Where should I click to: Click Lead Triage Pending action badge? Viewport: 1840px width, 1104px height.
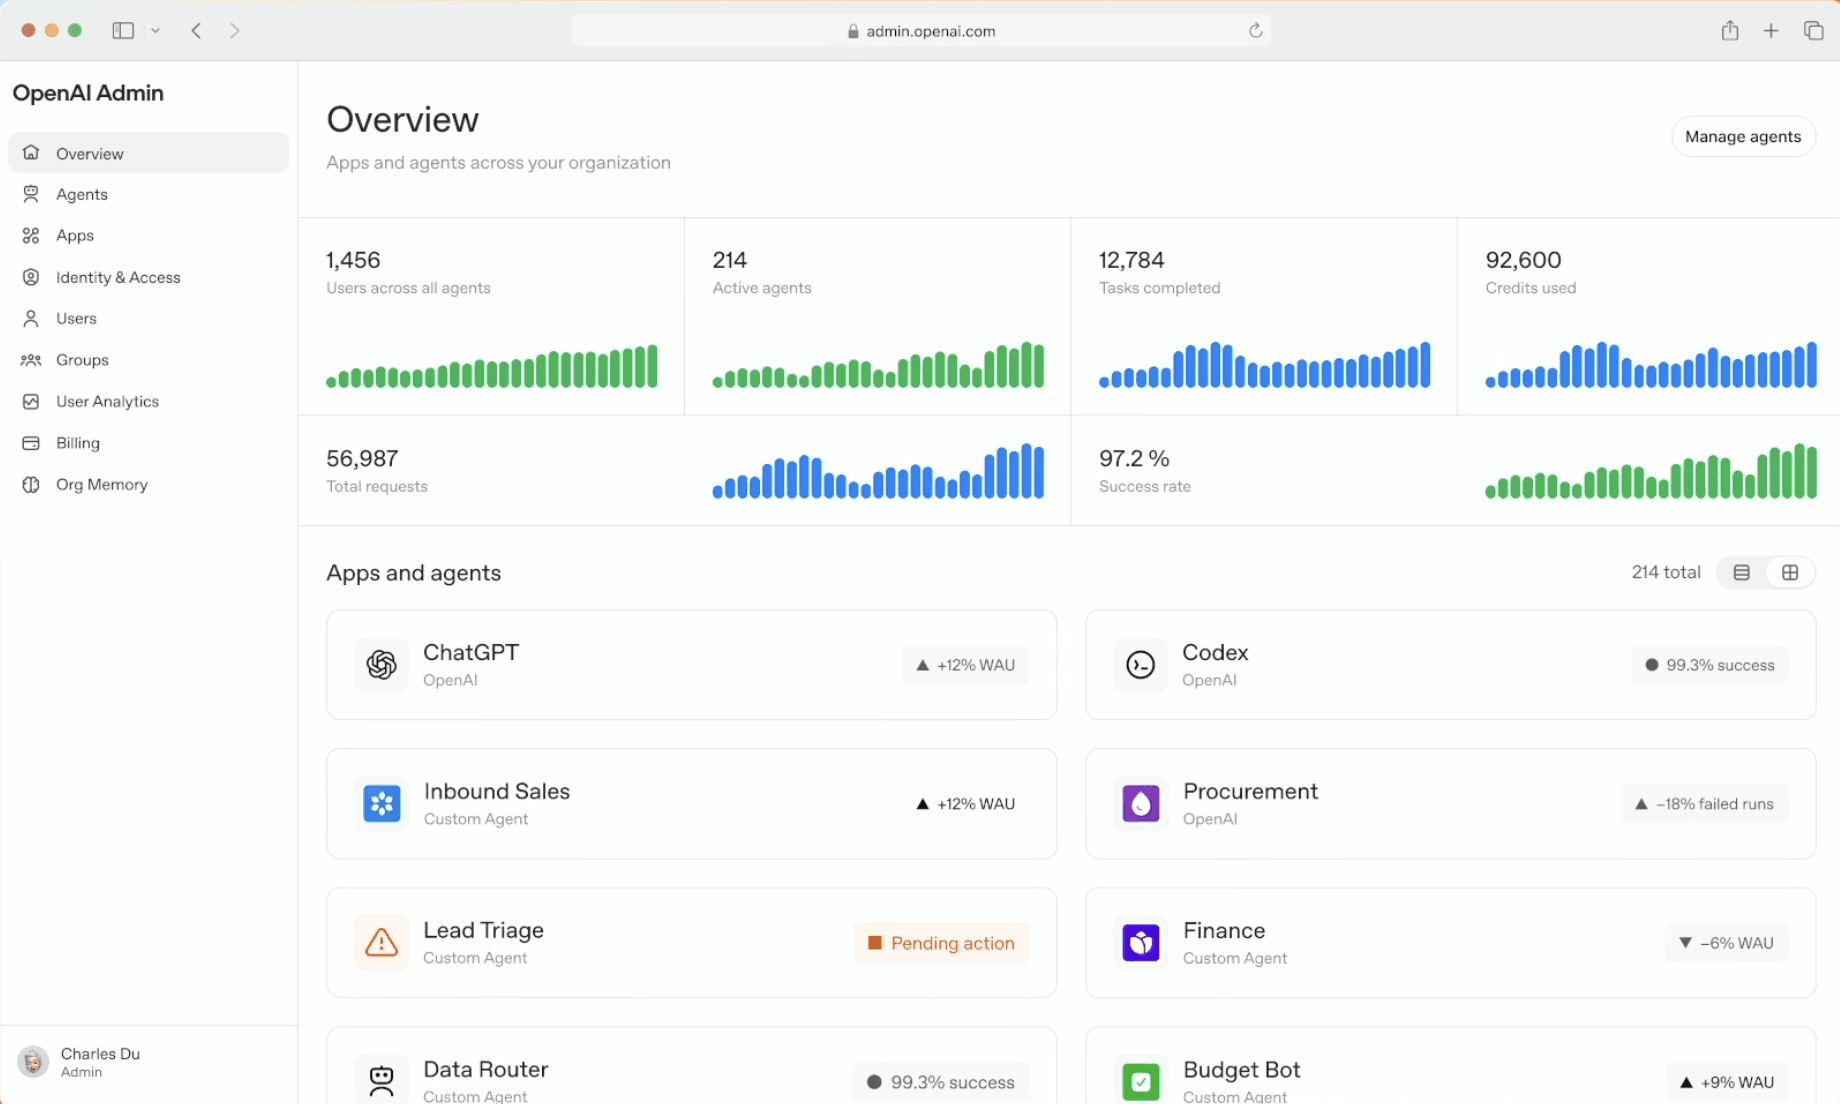click(x=941, y=943)
